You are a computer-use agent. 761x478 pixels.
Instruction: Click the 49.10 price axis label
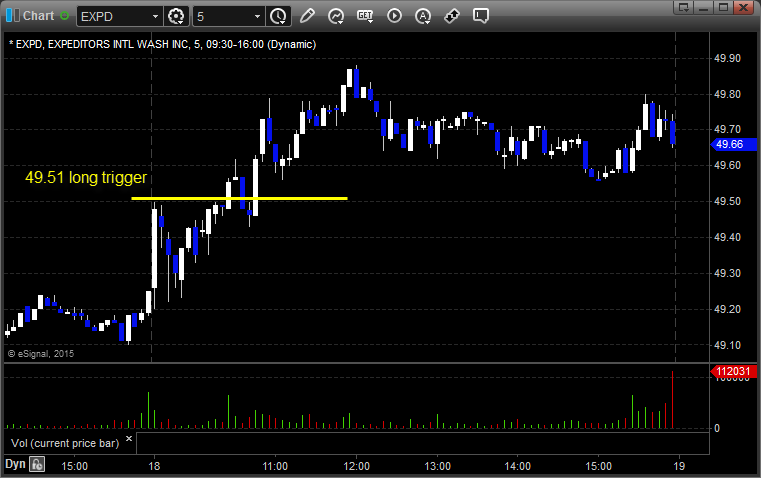(728, 345)
